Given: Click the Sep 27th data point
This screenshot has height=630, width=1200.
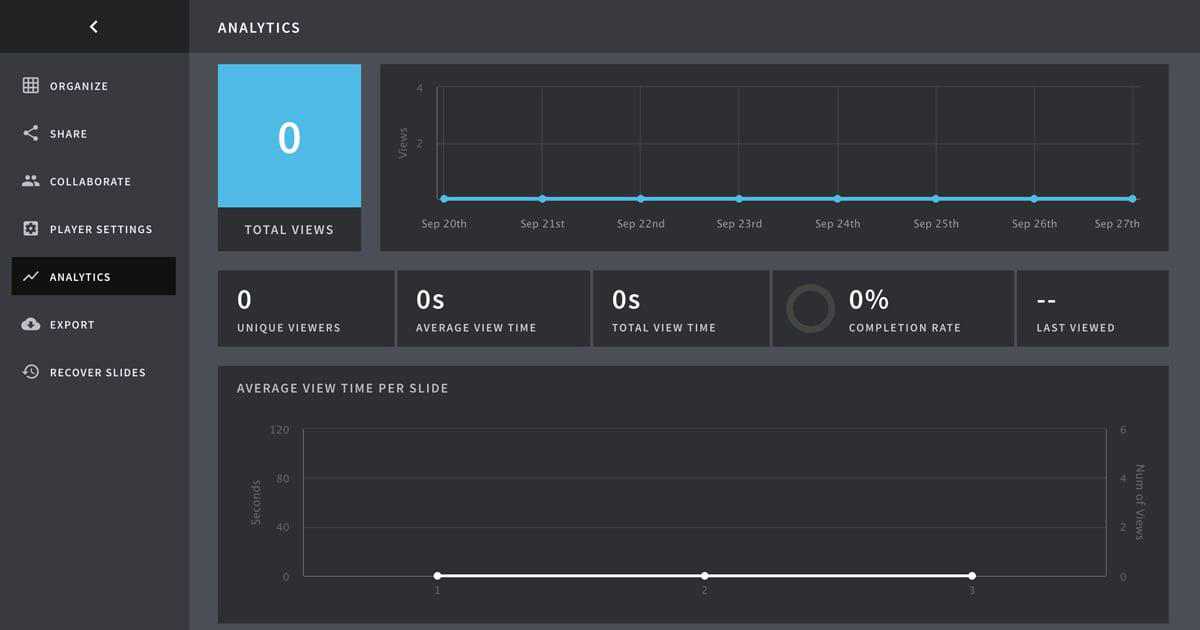Looking at the screenshot, I should point(1132,198).
